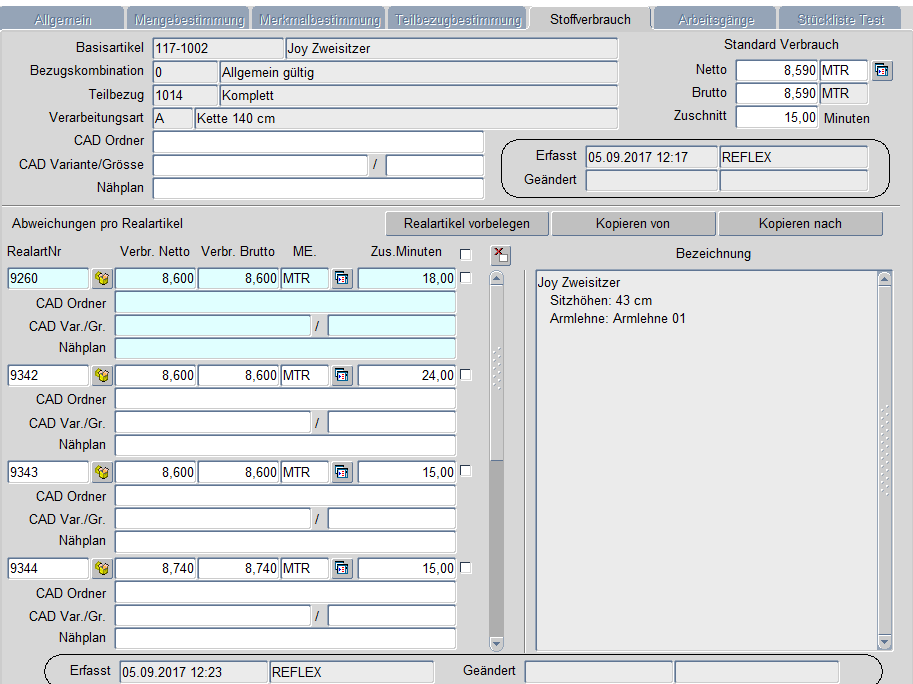913x684 pixels.
Task: Toggle the header checkbox beside Zus.Minuten
Action: tap(465, 254)
